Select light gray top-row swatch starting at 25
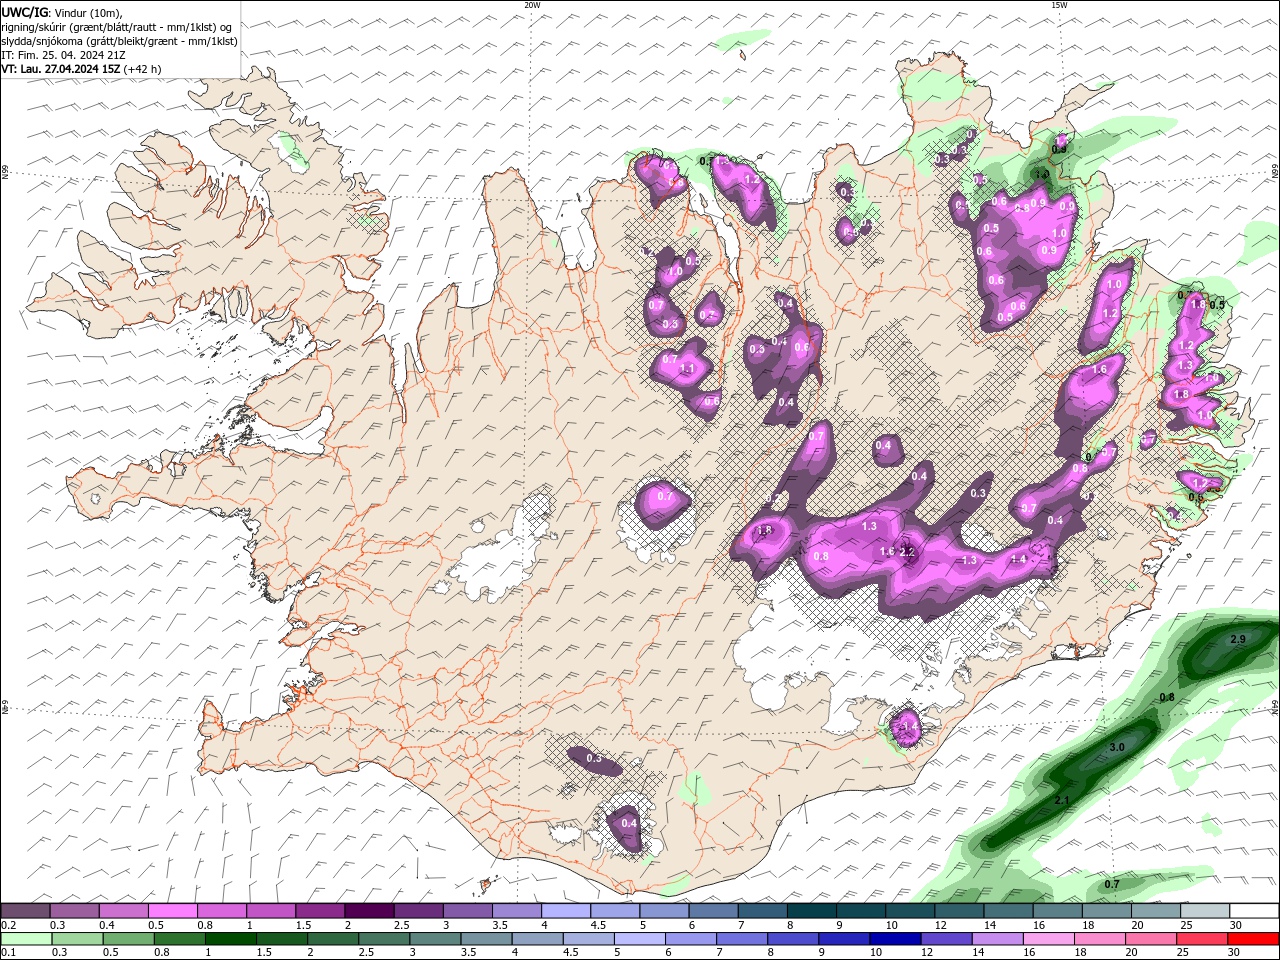 (x=1203, y=911)
